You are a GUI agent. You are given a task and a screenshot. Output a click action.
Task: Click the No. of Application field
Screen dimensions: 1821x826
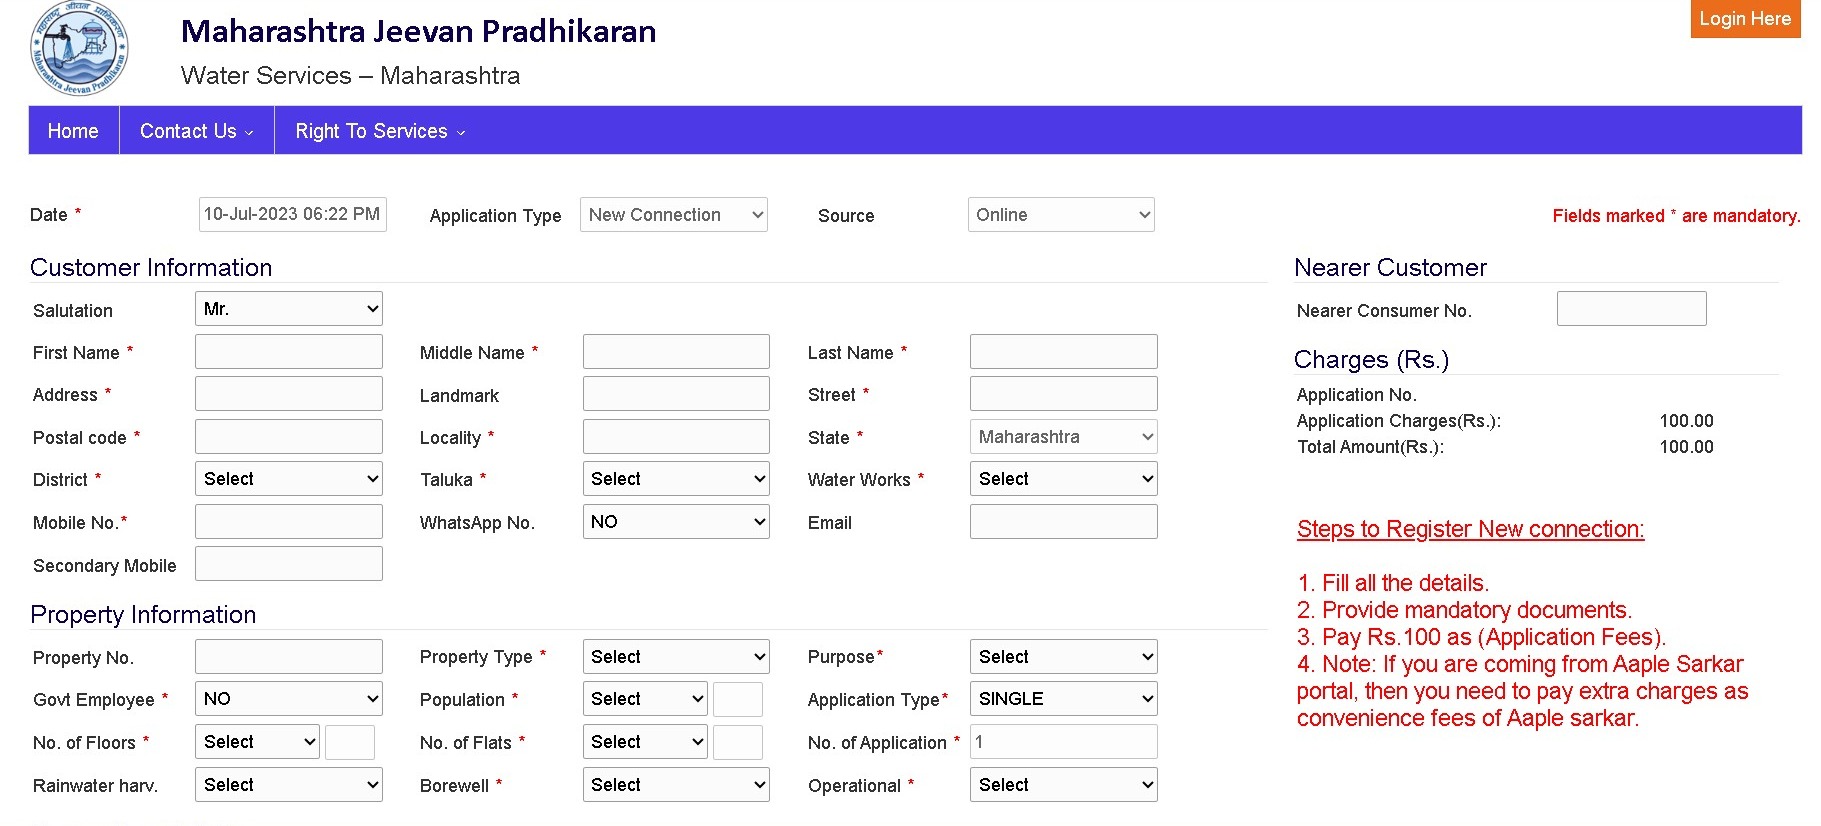tap(1064, 742)
